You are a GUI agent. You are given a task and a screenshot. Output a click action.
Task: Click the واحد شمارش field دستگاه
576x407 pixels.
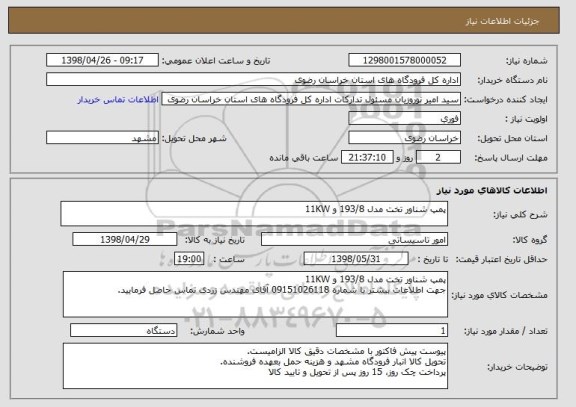coord(124,331)
